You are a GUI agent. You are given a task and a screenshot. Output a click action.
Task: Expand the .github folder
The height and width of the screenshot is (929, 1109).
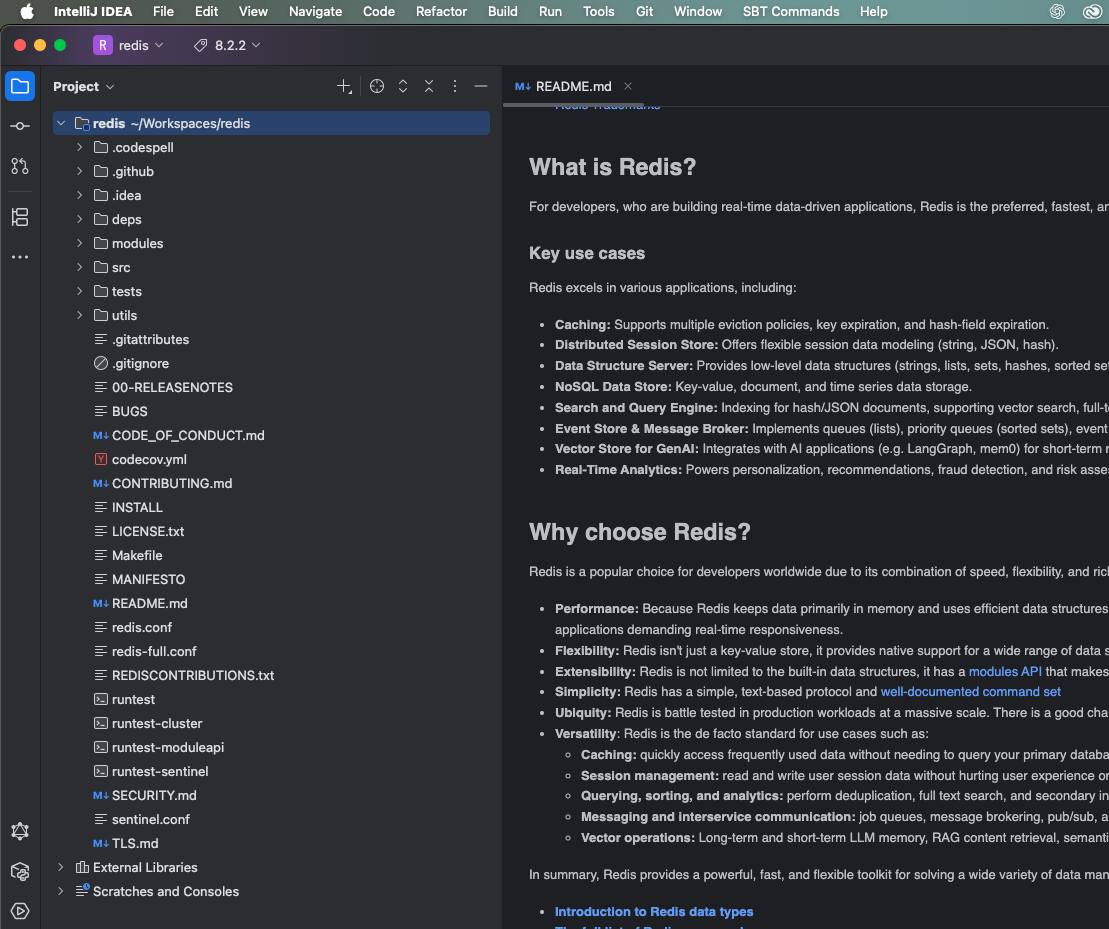pyautogui.click(x=80, y=171)
